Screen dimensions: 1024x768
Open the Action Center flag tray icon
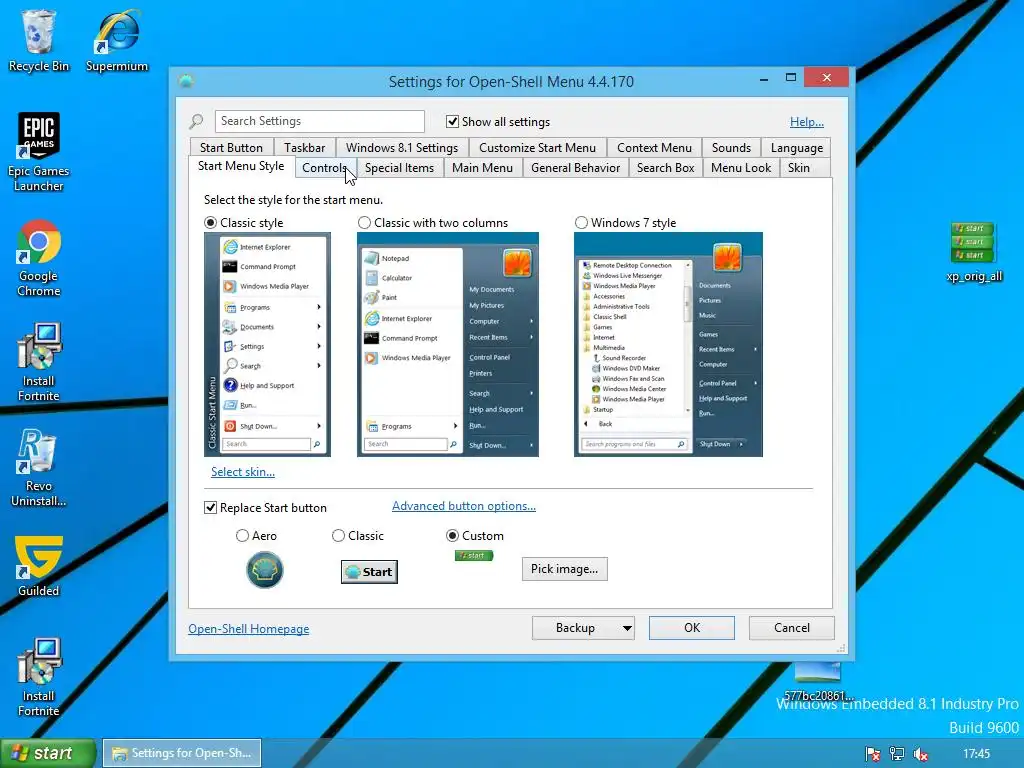pos(872,754)
